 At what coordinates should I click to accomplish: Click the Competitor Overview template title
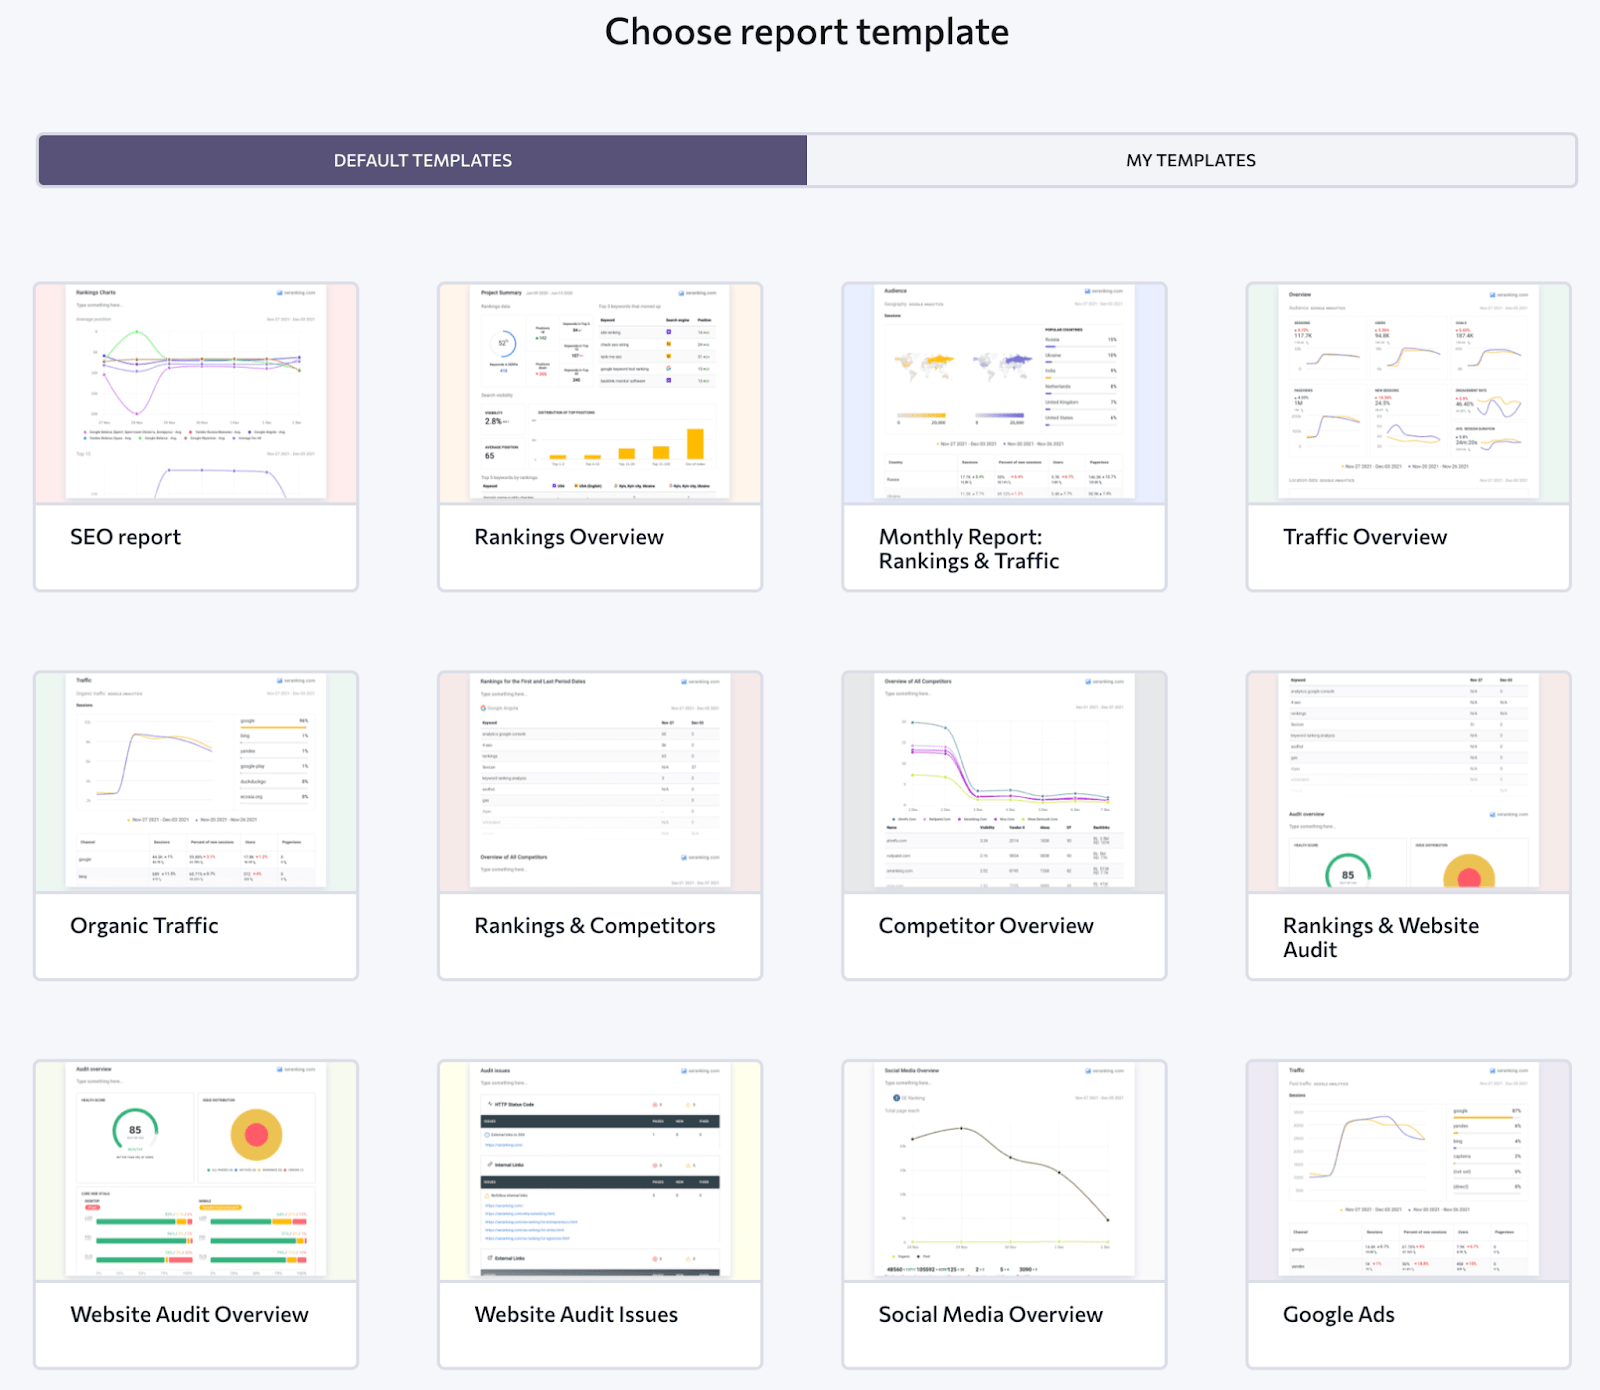[x=985, y=926]
